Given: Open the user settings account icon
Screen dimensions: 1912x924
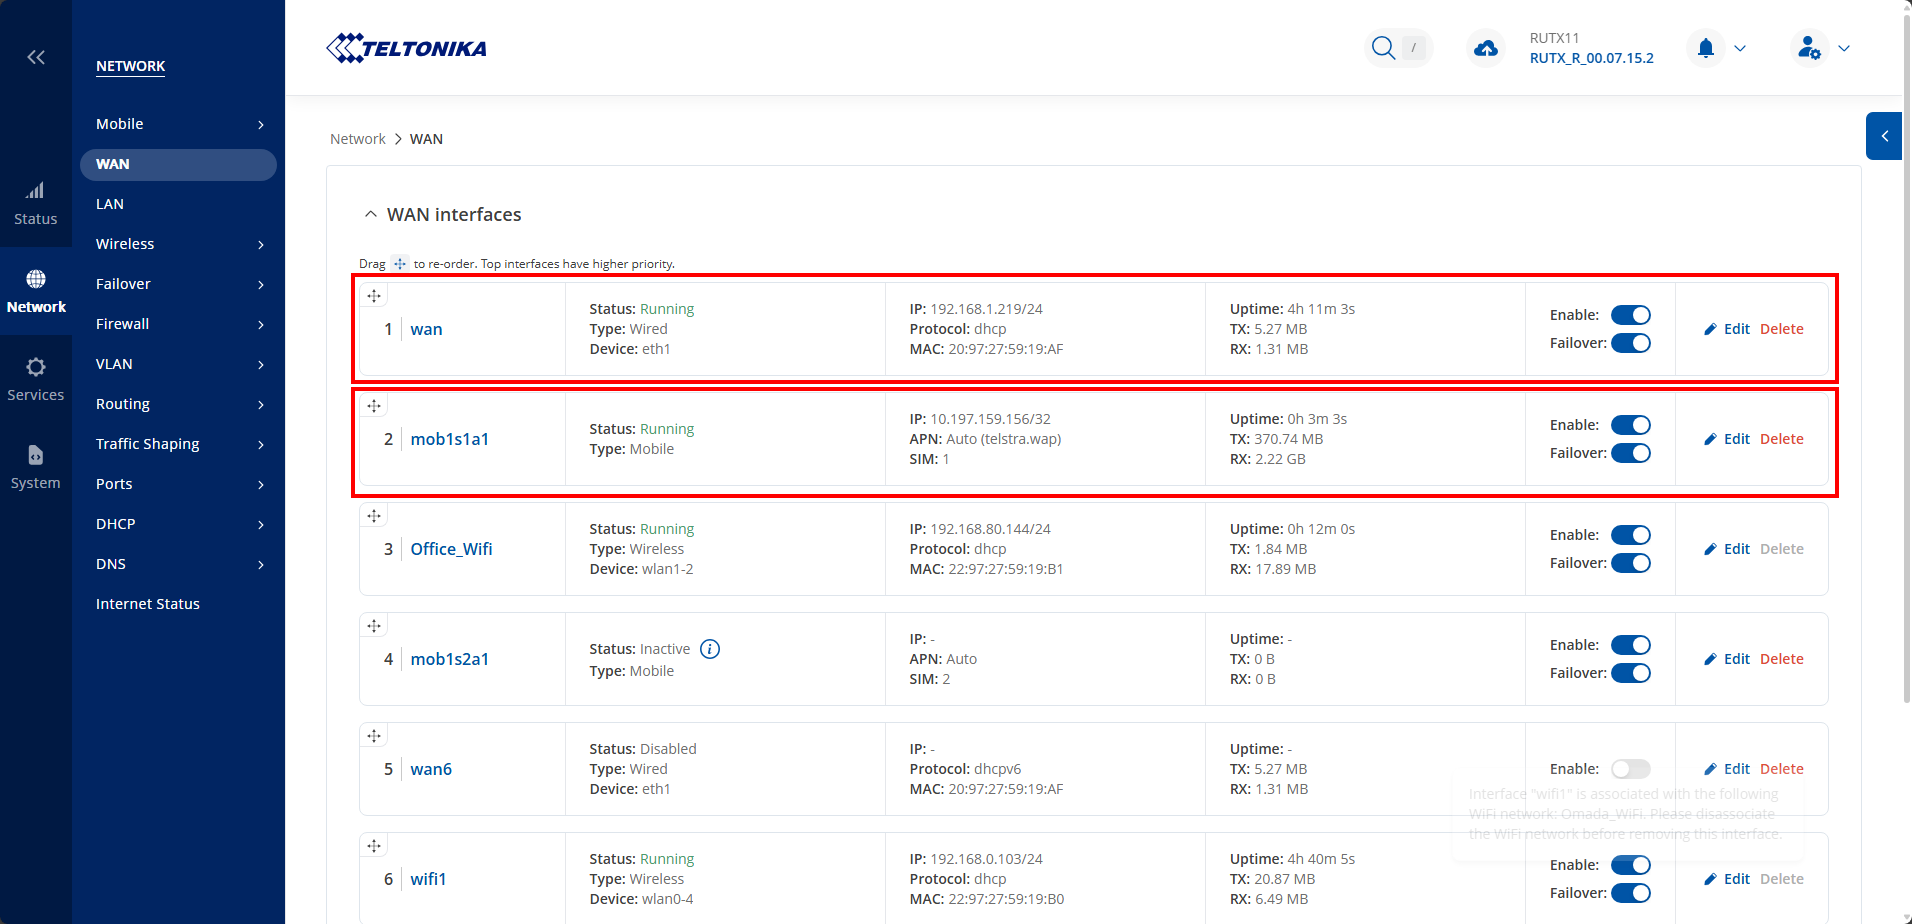Looking at the screenshot, I should tap(1808, 48).
